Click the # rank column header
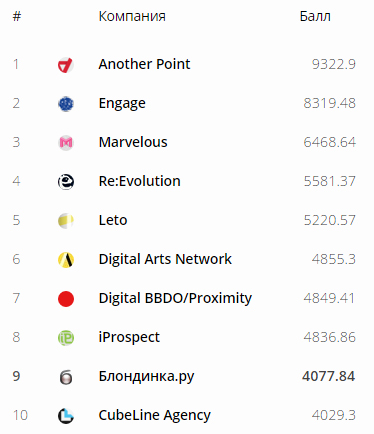 click(x=17, y=16)
